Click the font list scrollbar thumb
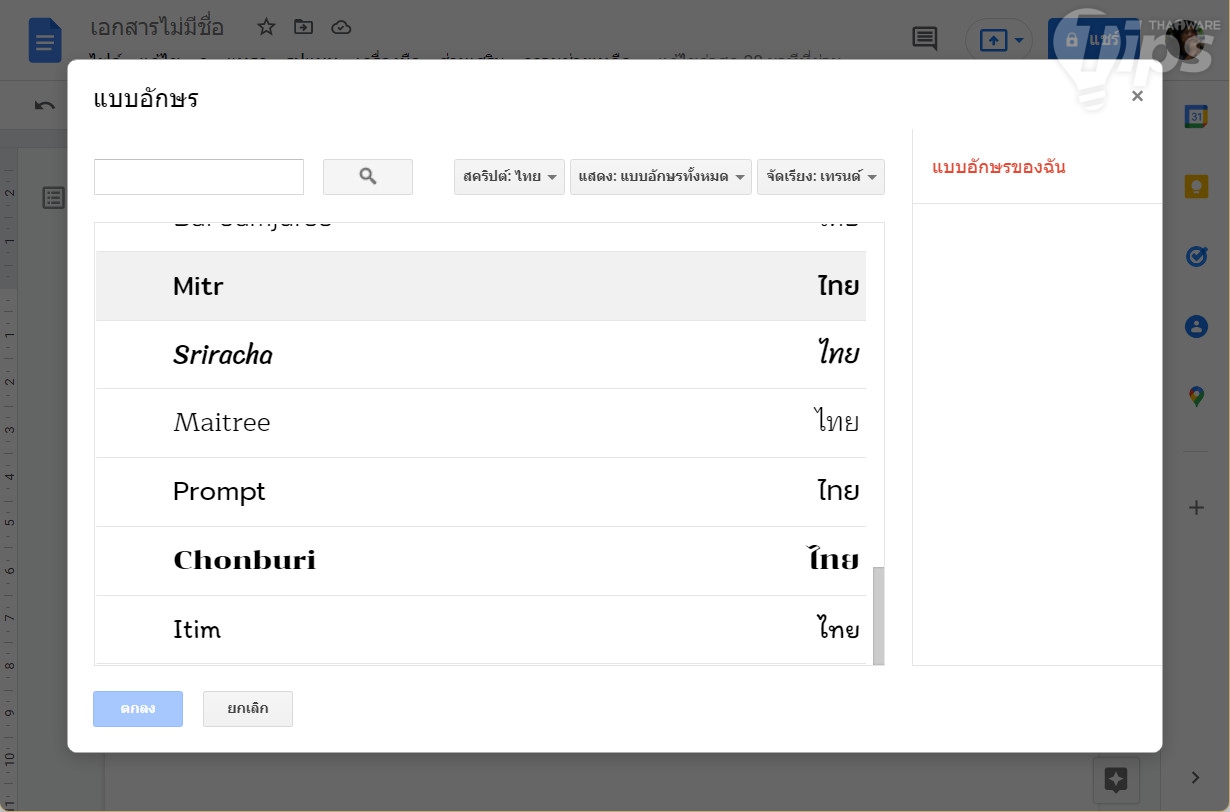 pos(879,614)
